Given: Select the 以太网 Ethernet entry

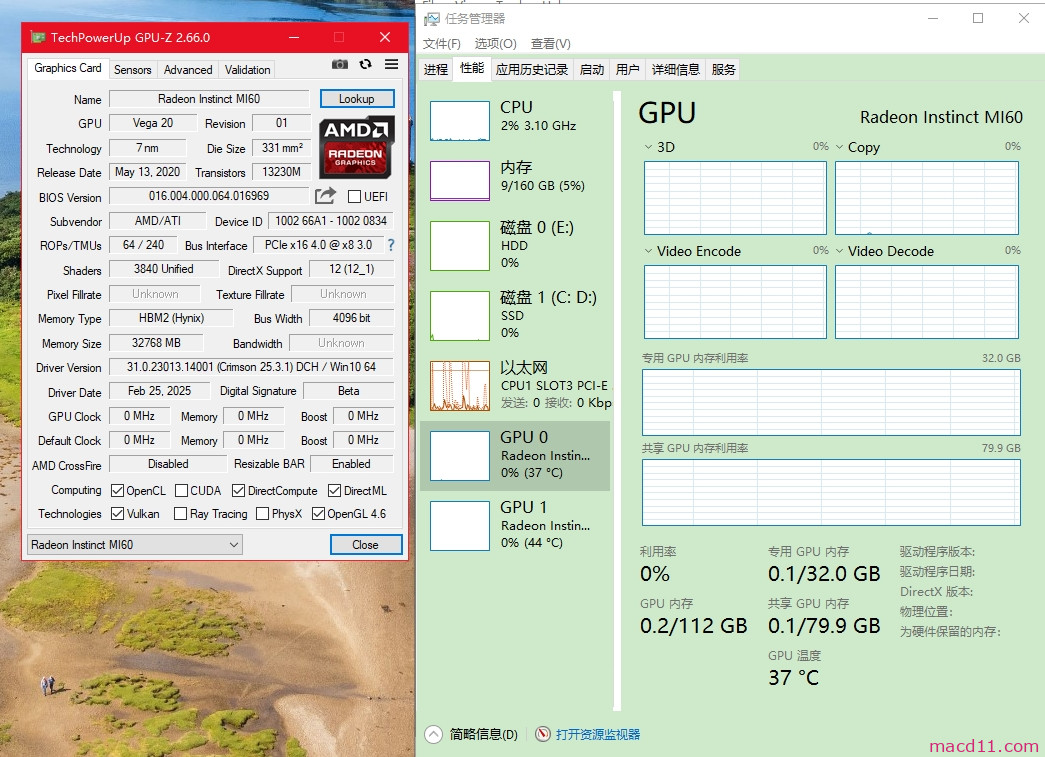Looking at the screenshot, I should coord(515,385).
